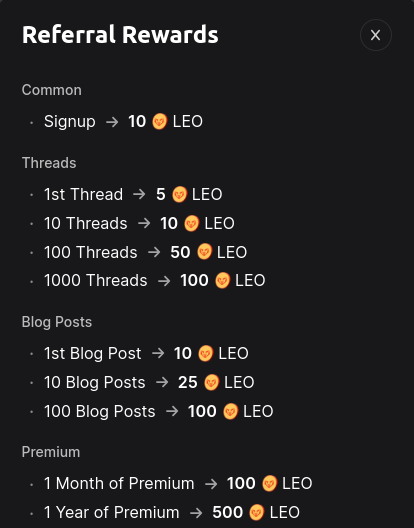Click the LEO coin icon in 100 Threads row
The width and height of the screenshot is (414, 528).
[204, 252]
